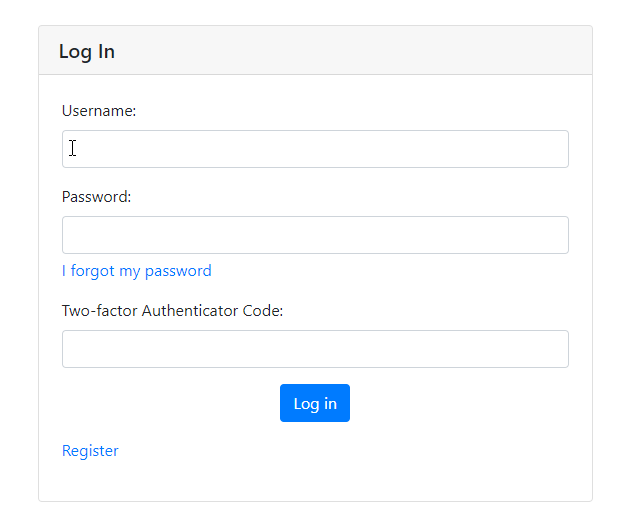Start password recovery via forgot password link
634x521 pixels.
[137, 271]
